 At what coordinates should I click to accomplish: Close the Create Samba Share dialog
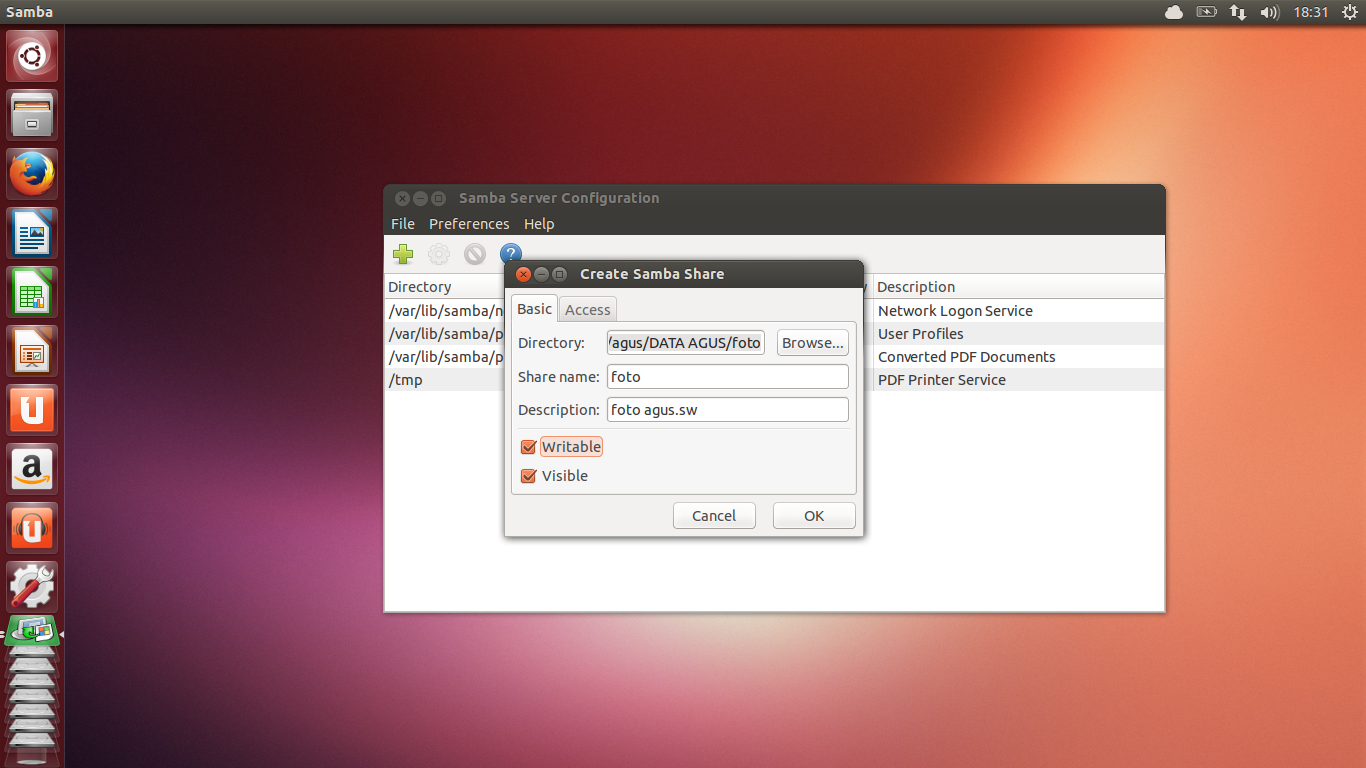tap(523, 274)
